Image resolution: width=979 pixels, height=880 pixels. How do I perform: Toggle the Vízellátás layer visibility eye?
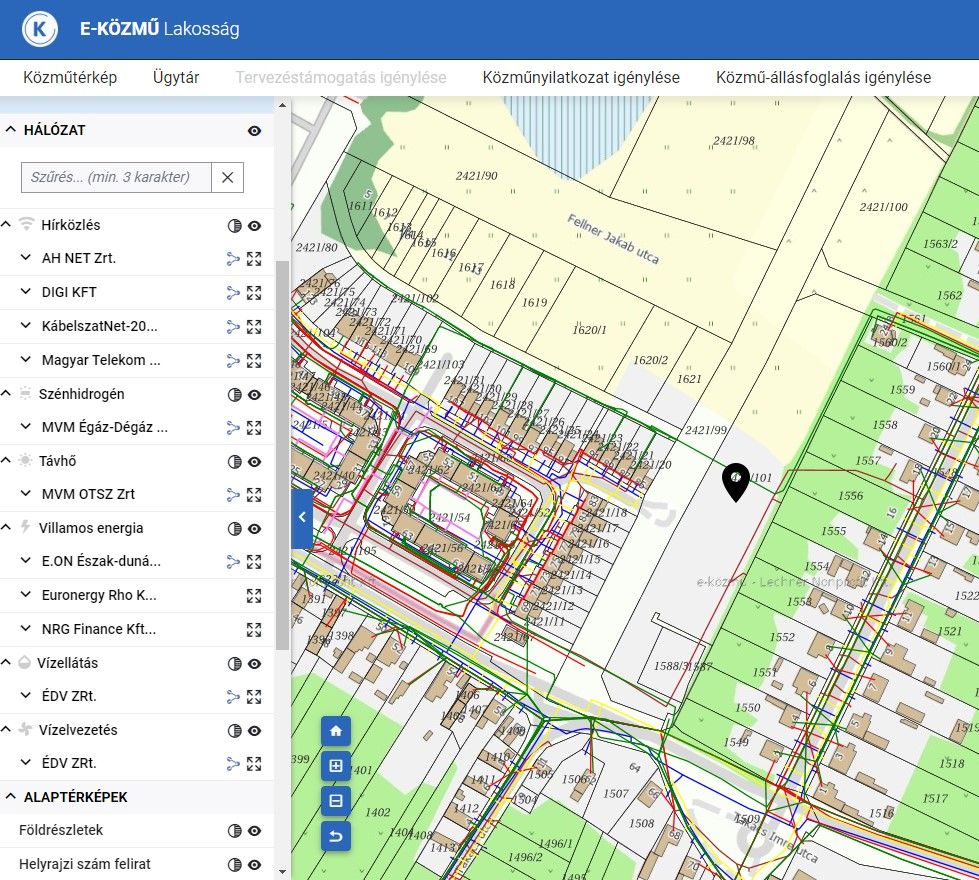[254, 663]
